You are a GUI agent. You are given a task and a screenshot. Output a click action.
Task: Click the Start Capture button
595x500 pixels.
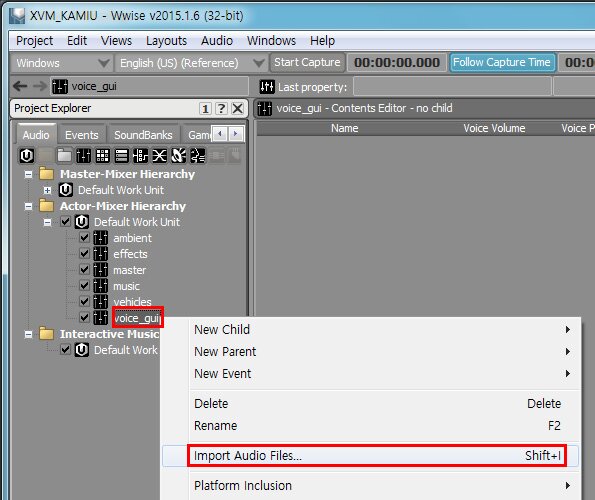pos(307,62)
